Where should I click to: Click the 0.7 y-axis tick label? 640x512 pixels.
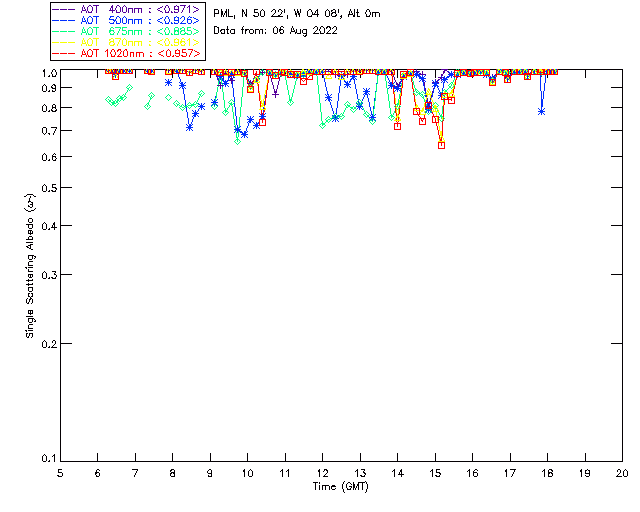click(49, 131)
